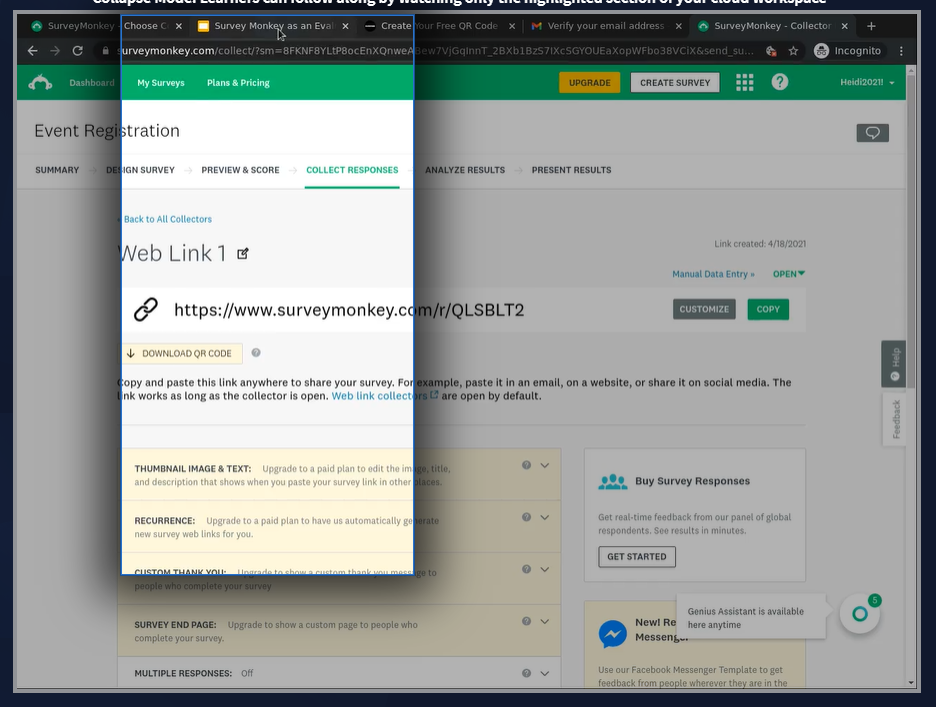This screenshot has height=707, width=936.
Task: Select the Collect Responses step
Action: pyautogui.click(x=352, y=170)
